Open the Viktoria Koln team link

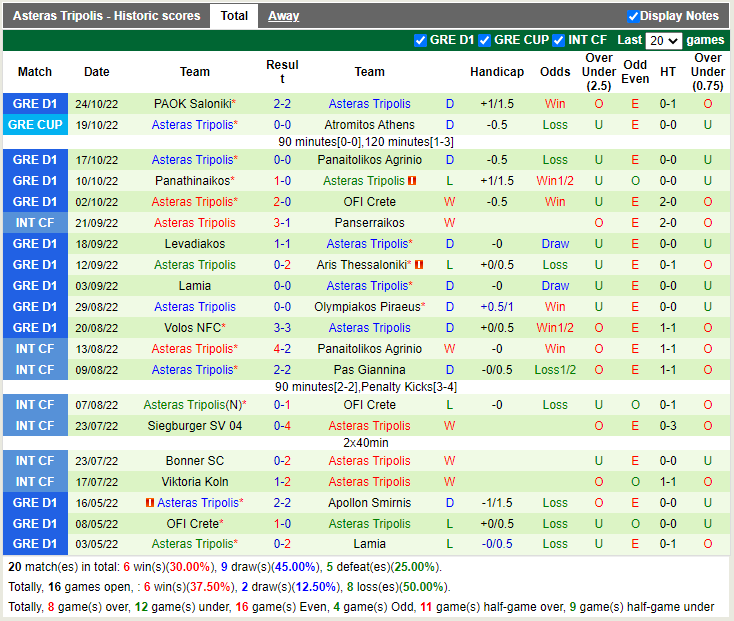[x=195, y=482]
